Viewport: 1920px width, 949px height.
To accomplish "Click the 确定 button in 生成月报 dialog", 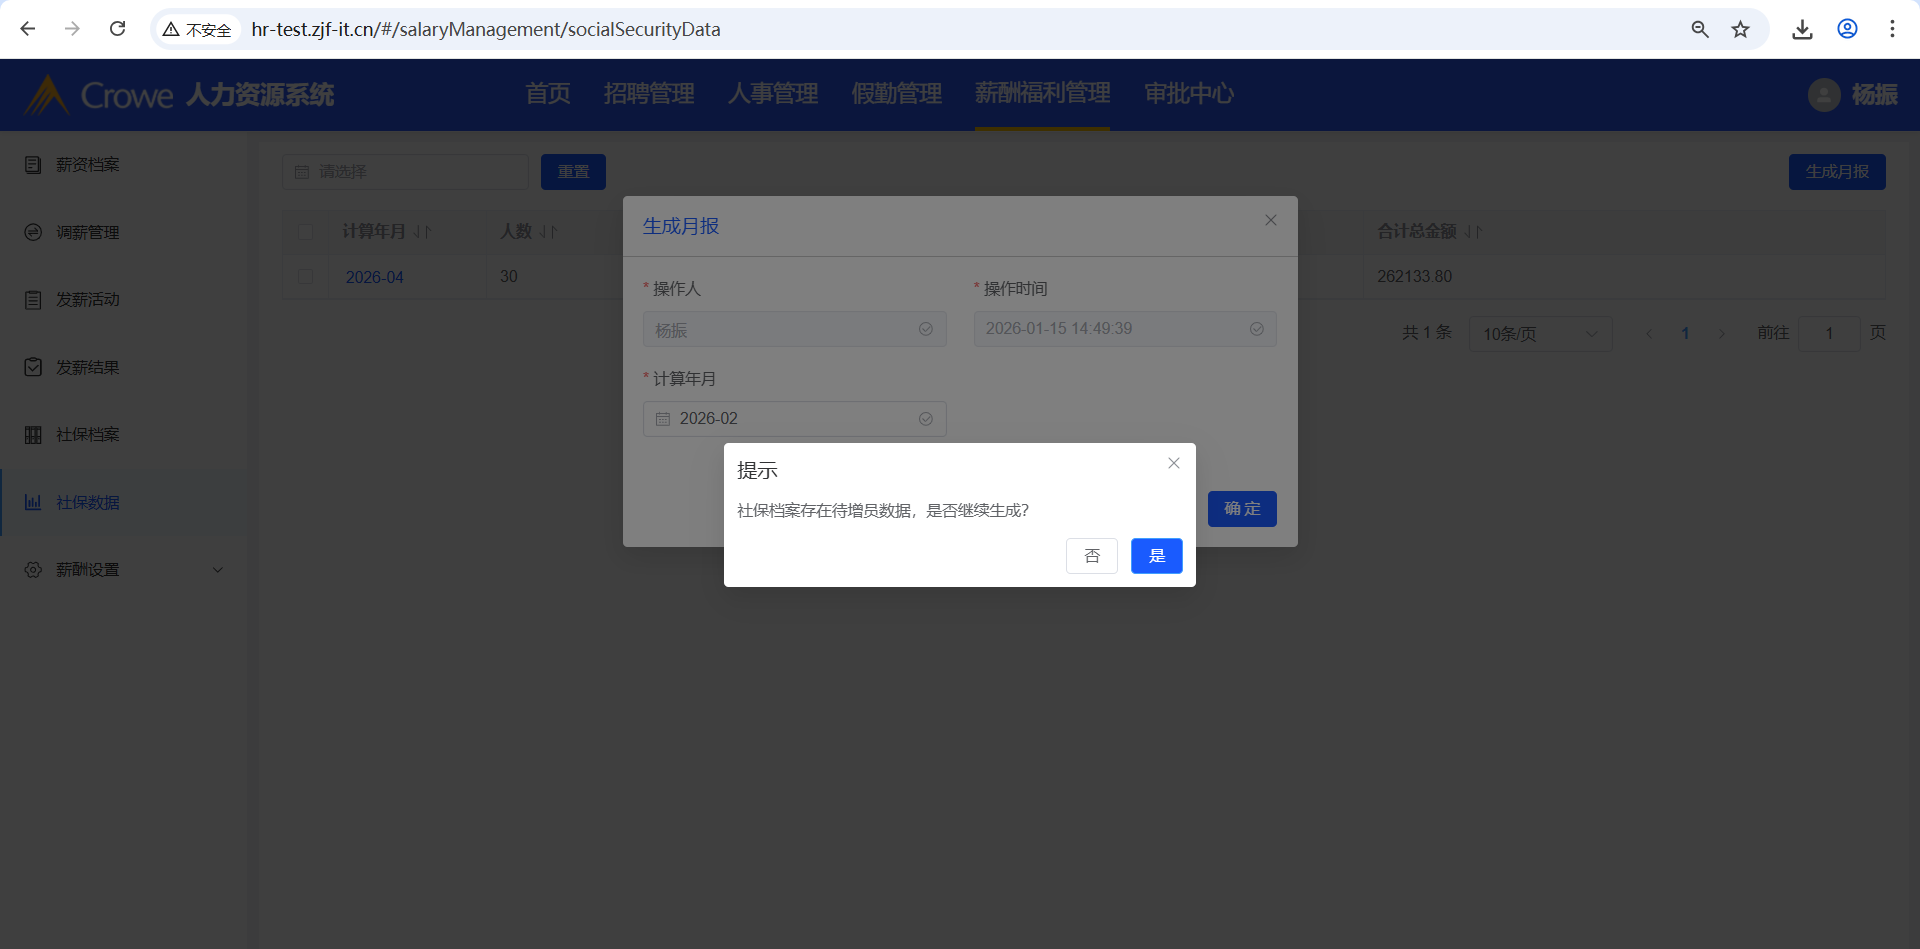I will pyautogui.click(x=1242, y=509).
